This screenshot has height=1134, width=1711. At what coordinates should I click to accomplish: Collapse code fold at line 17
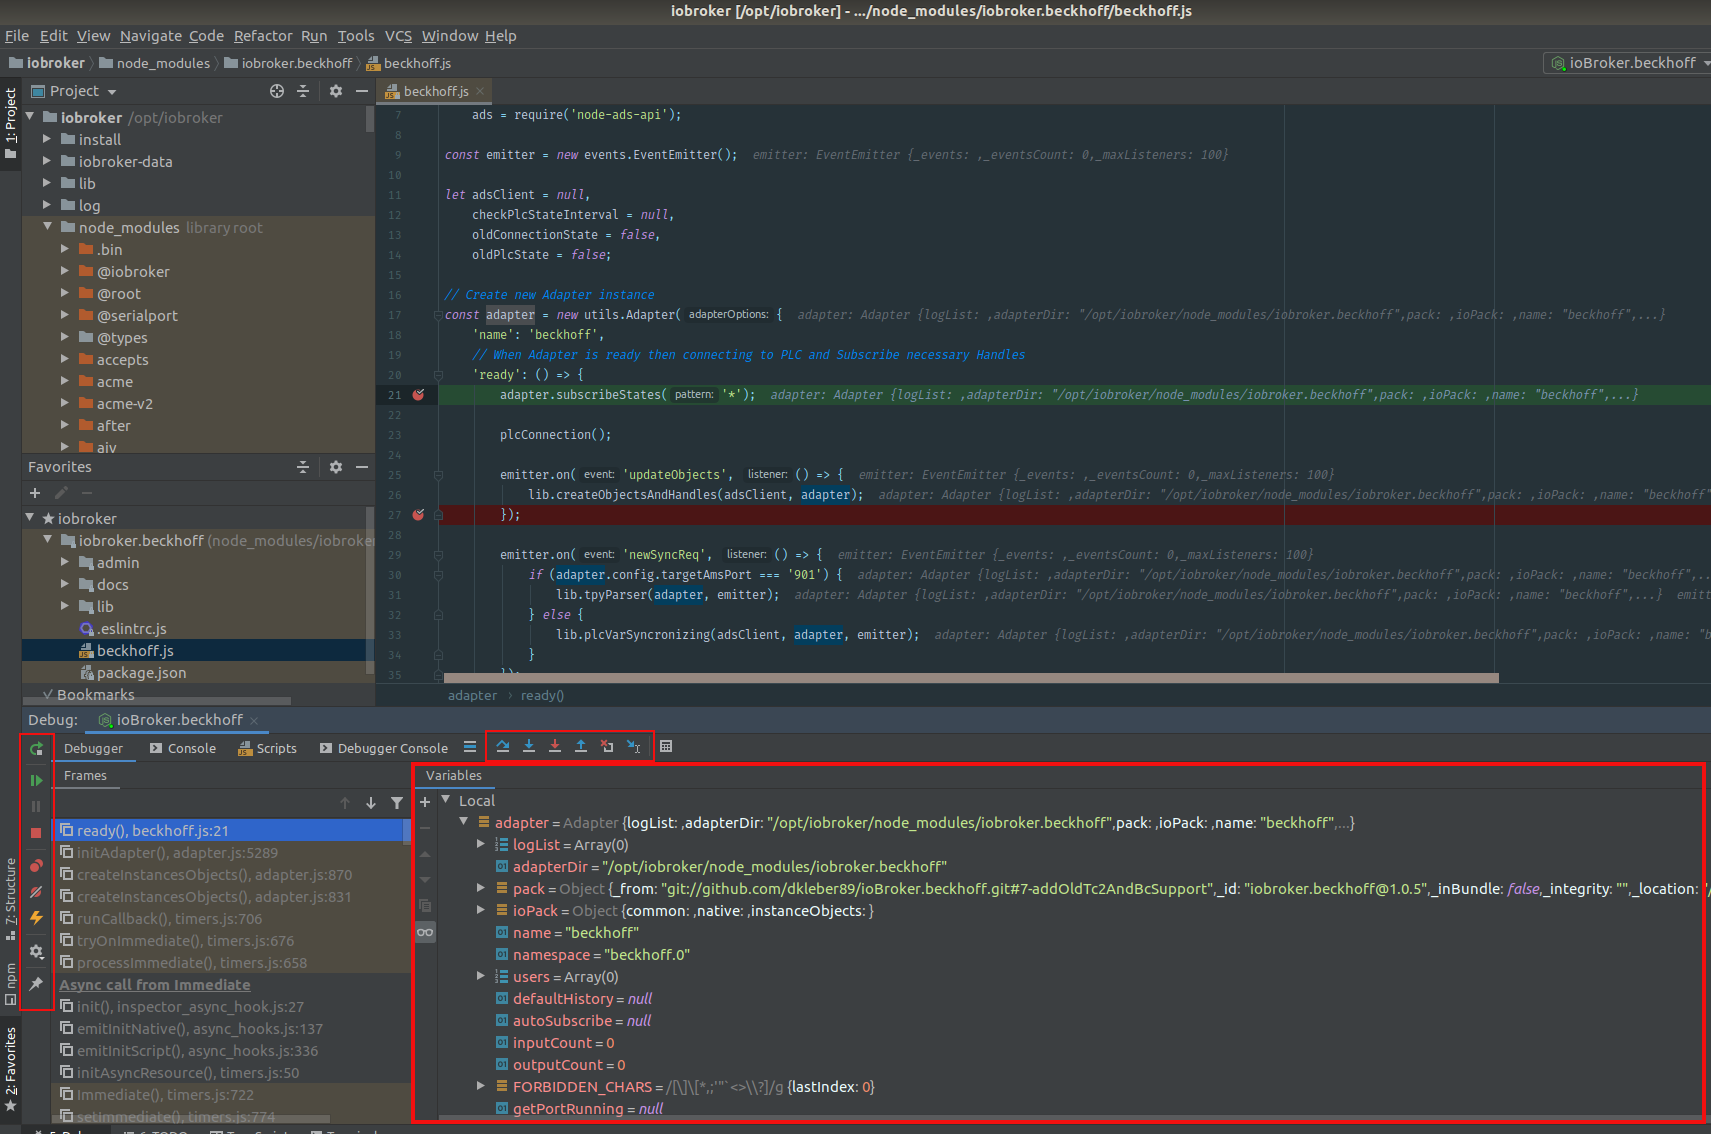pos(438,315)
